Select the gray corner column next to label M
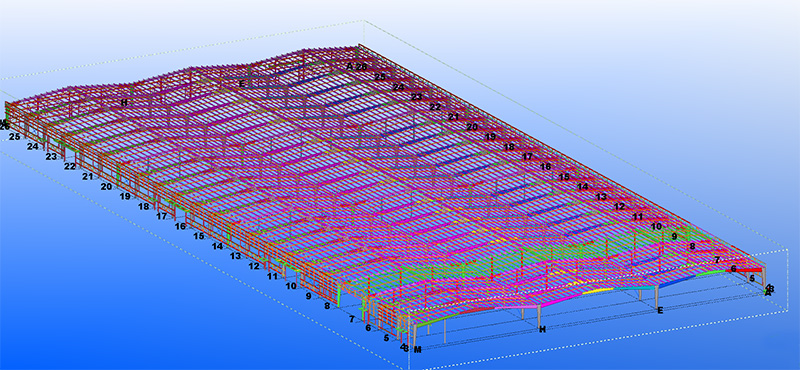The height and width of the screenshot is (370, 800). (414, 336)
